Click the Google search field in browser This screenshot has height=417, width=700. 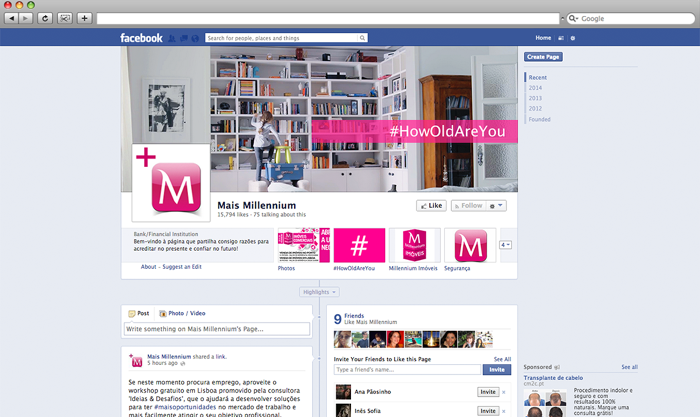[631, 18]
